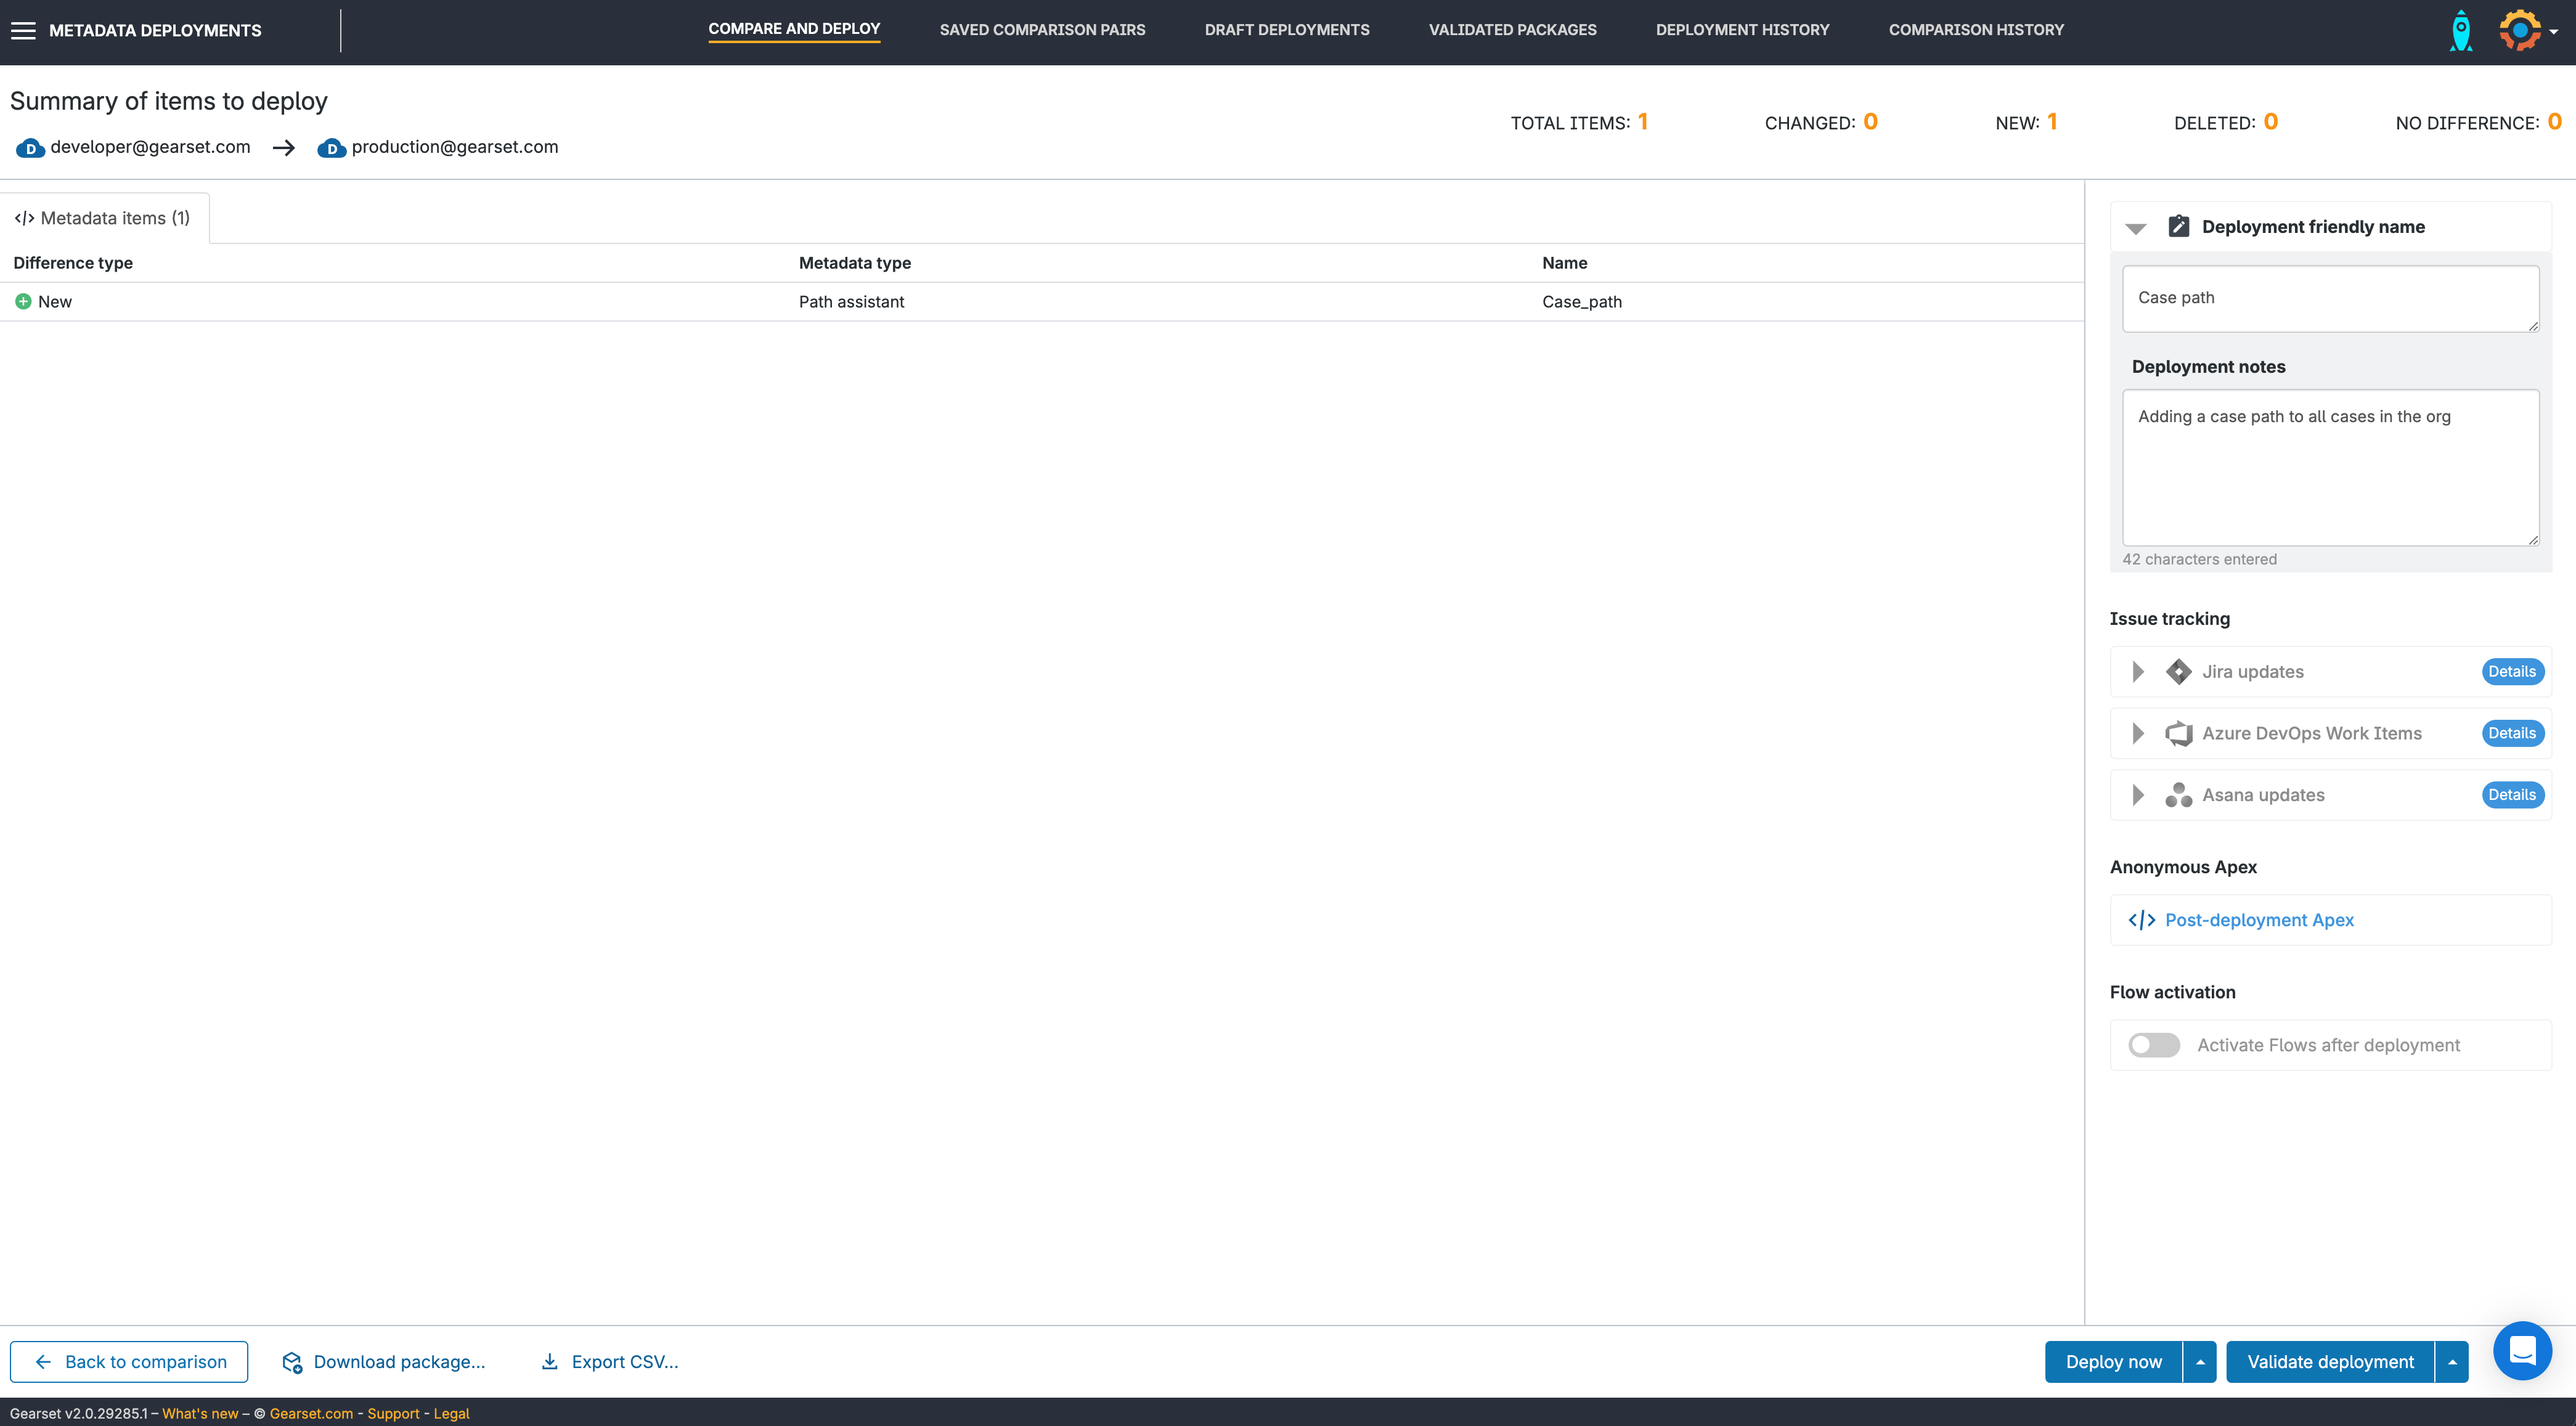This screenshot has height=1426, width=2576.
Task: Open Validate deployment dropdown arrow
Action: pyautogui.click(x=2452, y=1362)
